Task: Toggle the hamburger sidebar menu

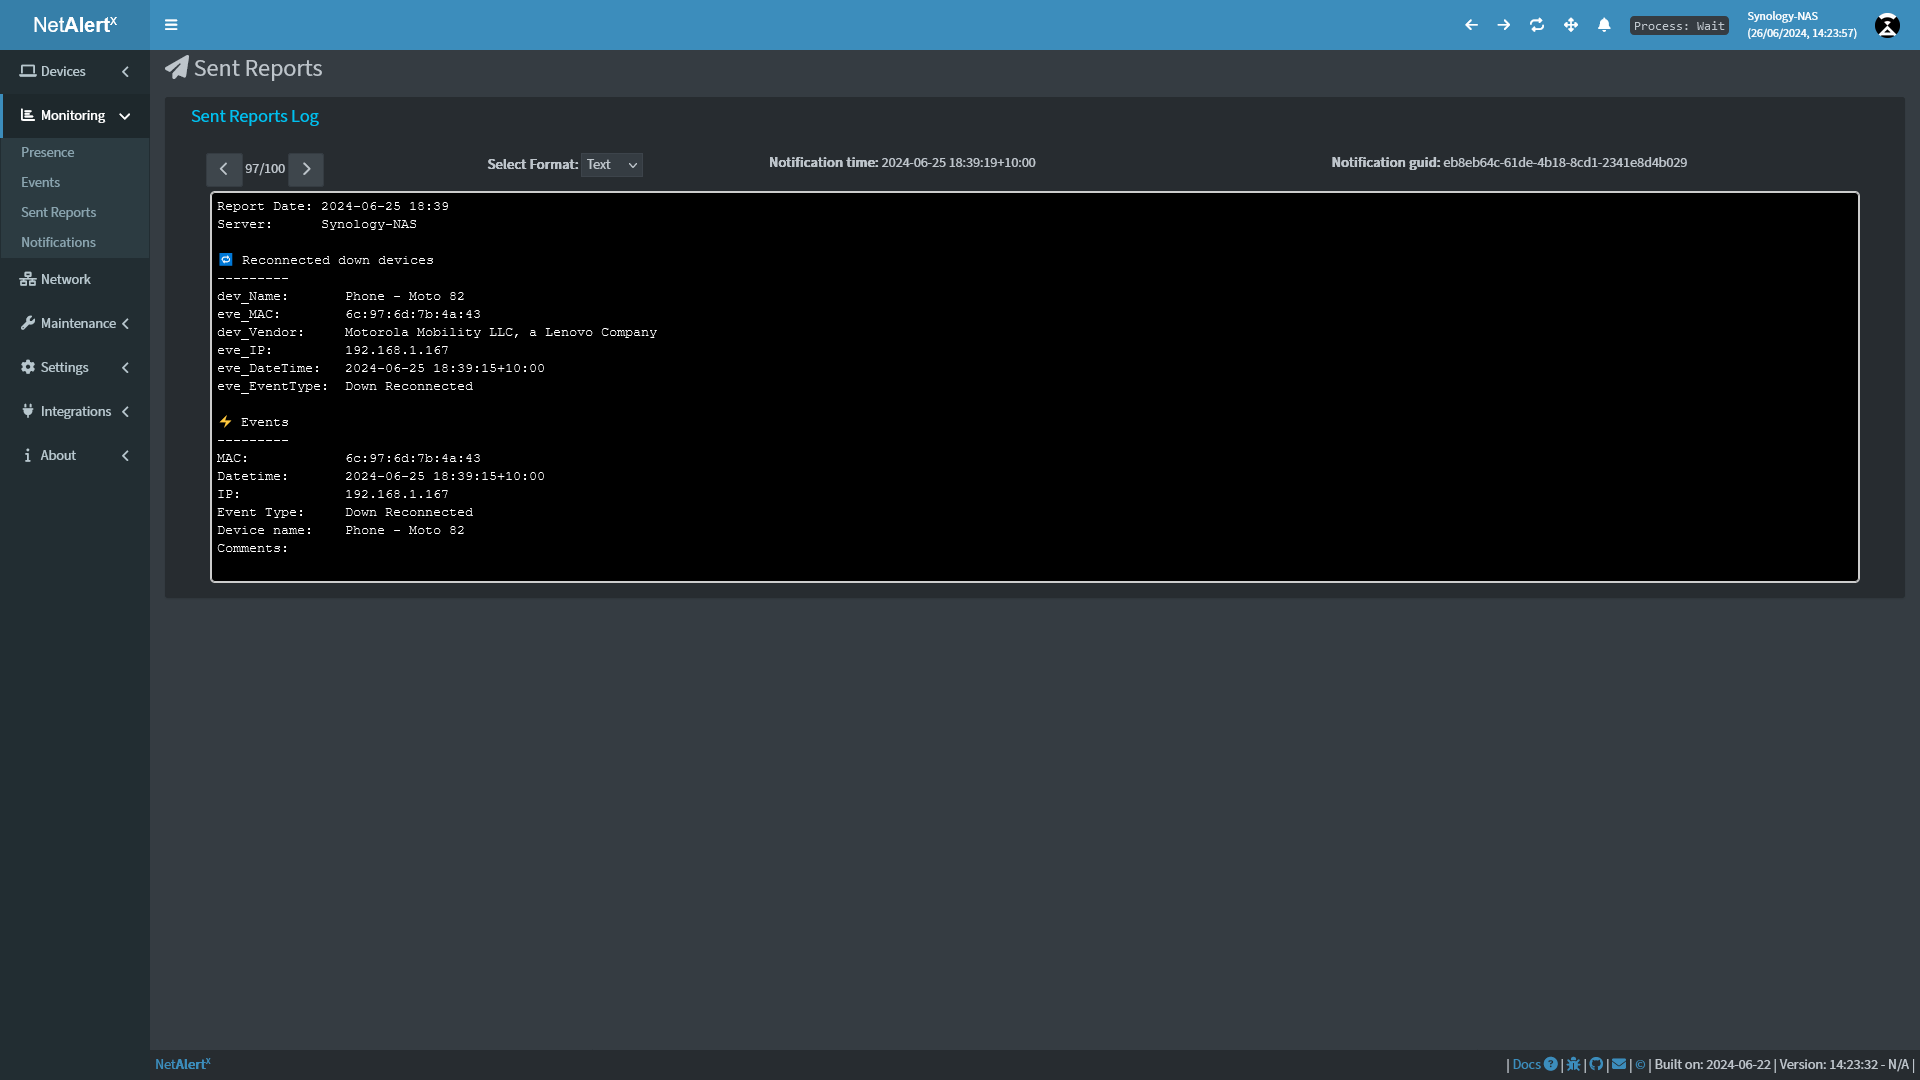Action: click(x=171, y=25)
